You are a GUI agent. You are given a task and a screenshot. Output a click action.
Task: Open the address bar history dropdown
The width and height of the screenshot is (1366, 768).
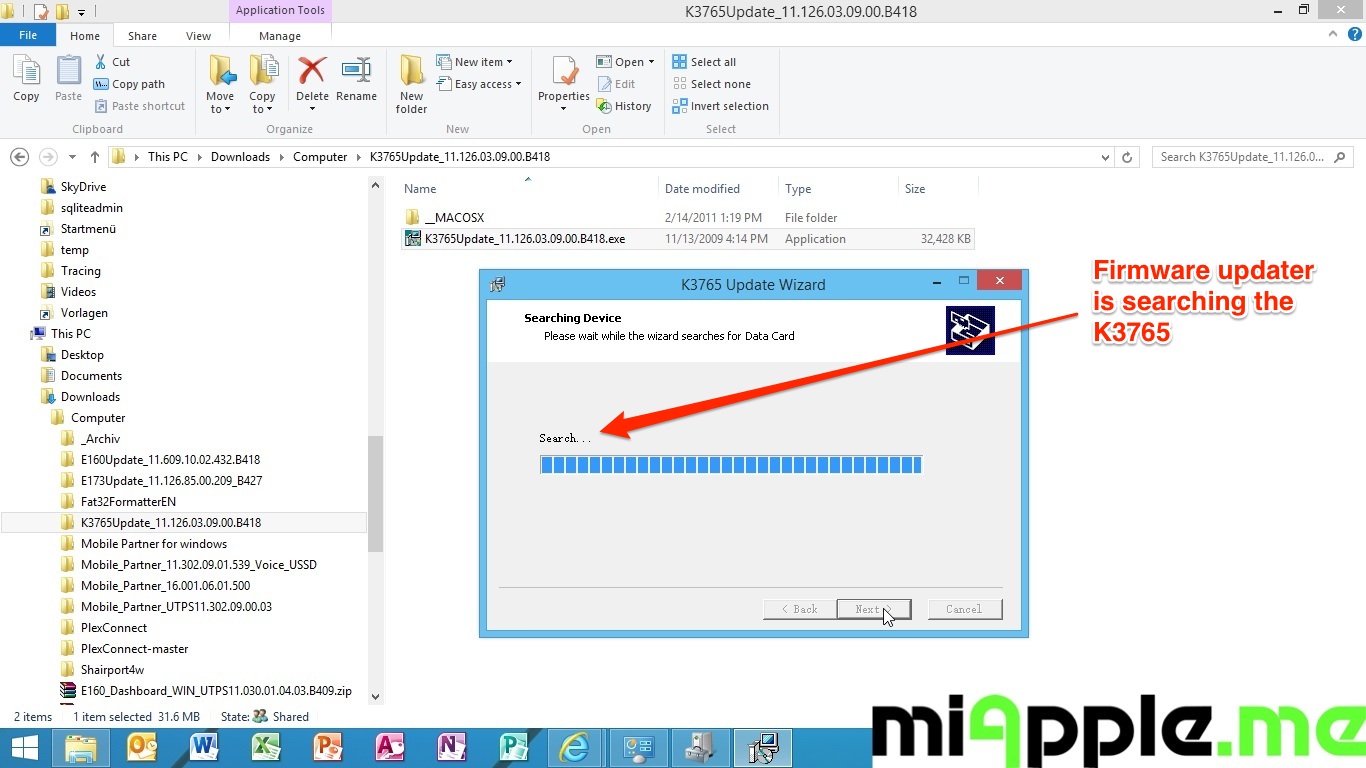click(x=1105, y=157)
